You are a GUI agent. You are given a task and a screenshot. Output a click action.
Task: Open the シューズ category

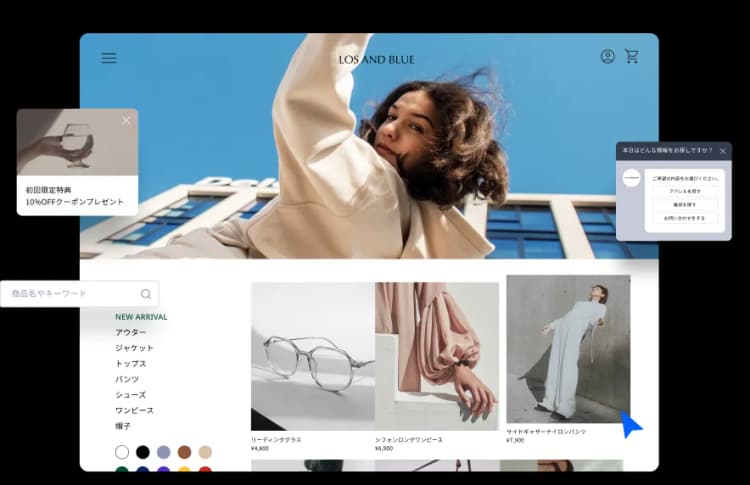131,395
